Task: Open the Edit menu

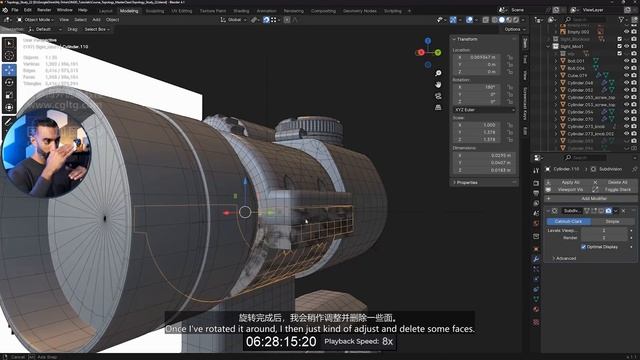Action: point(28,10)
